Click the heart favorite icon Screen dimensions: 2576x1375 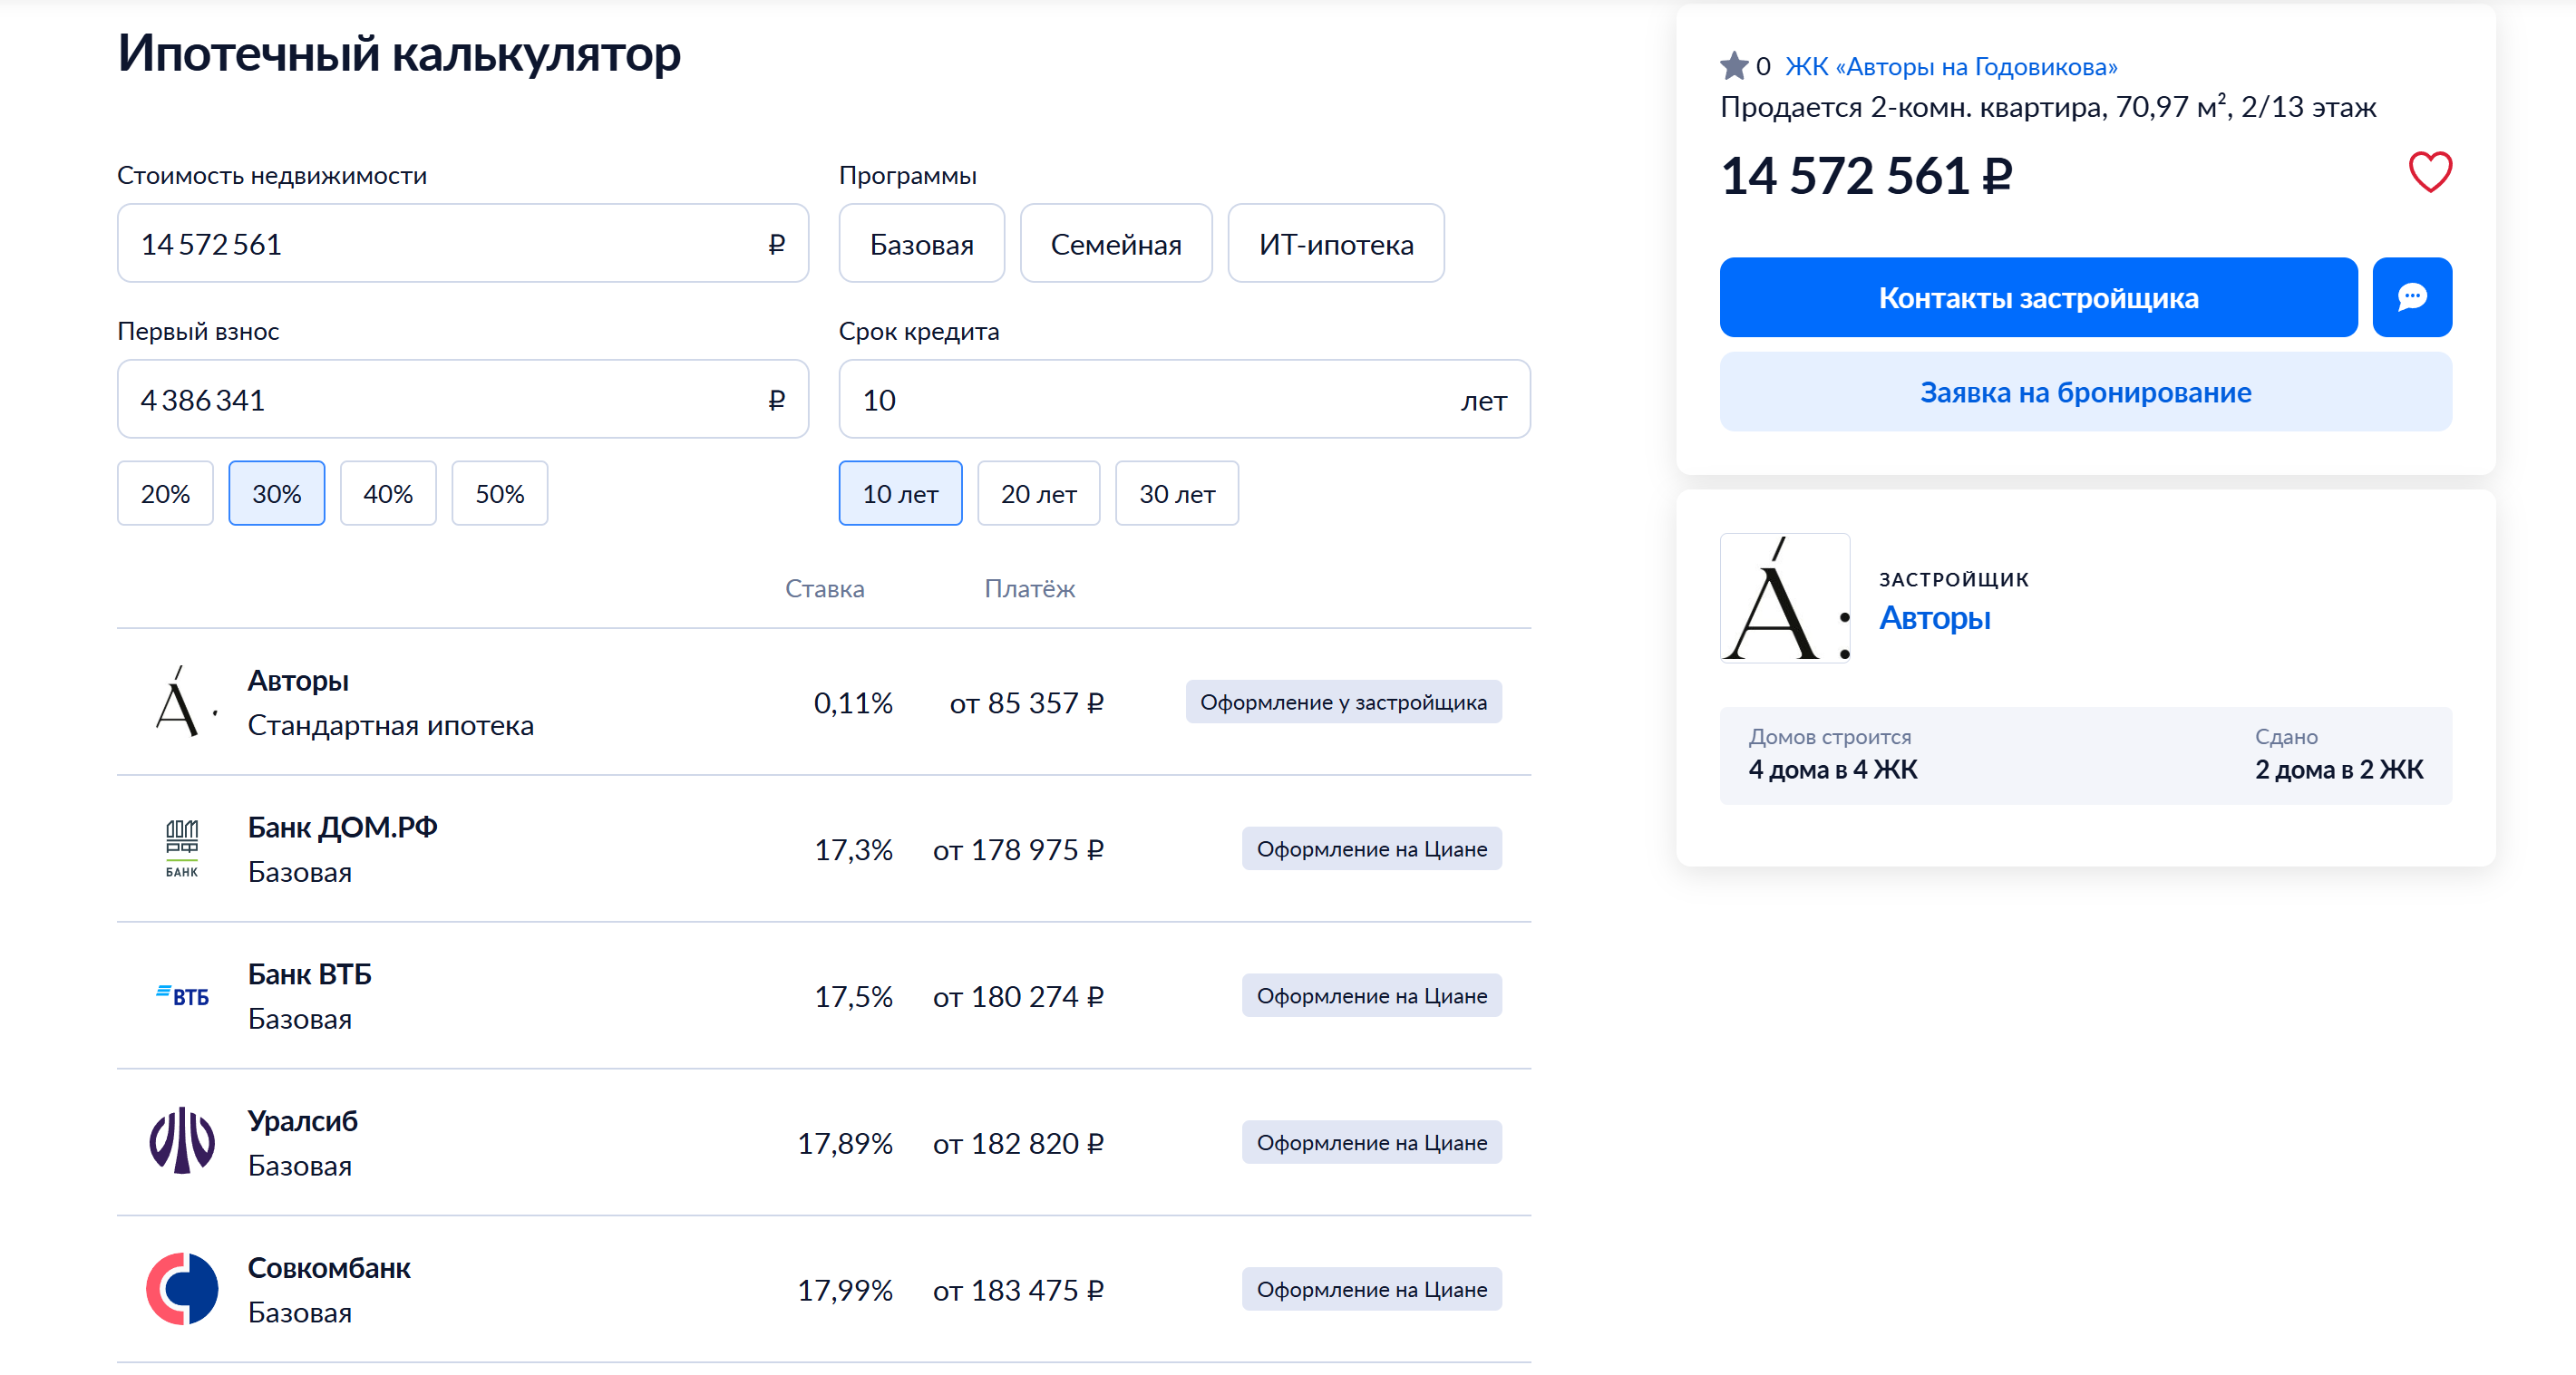(2429, 172)
